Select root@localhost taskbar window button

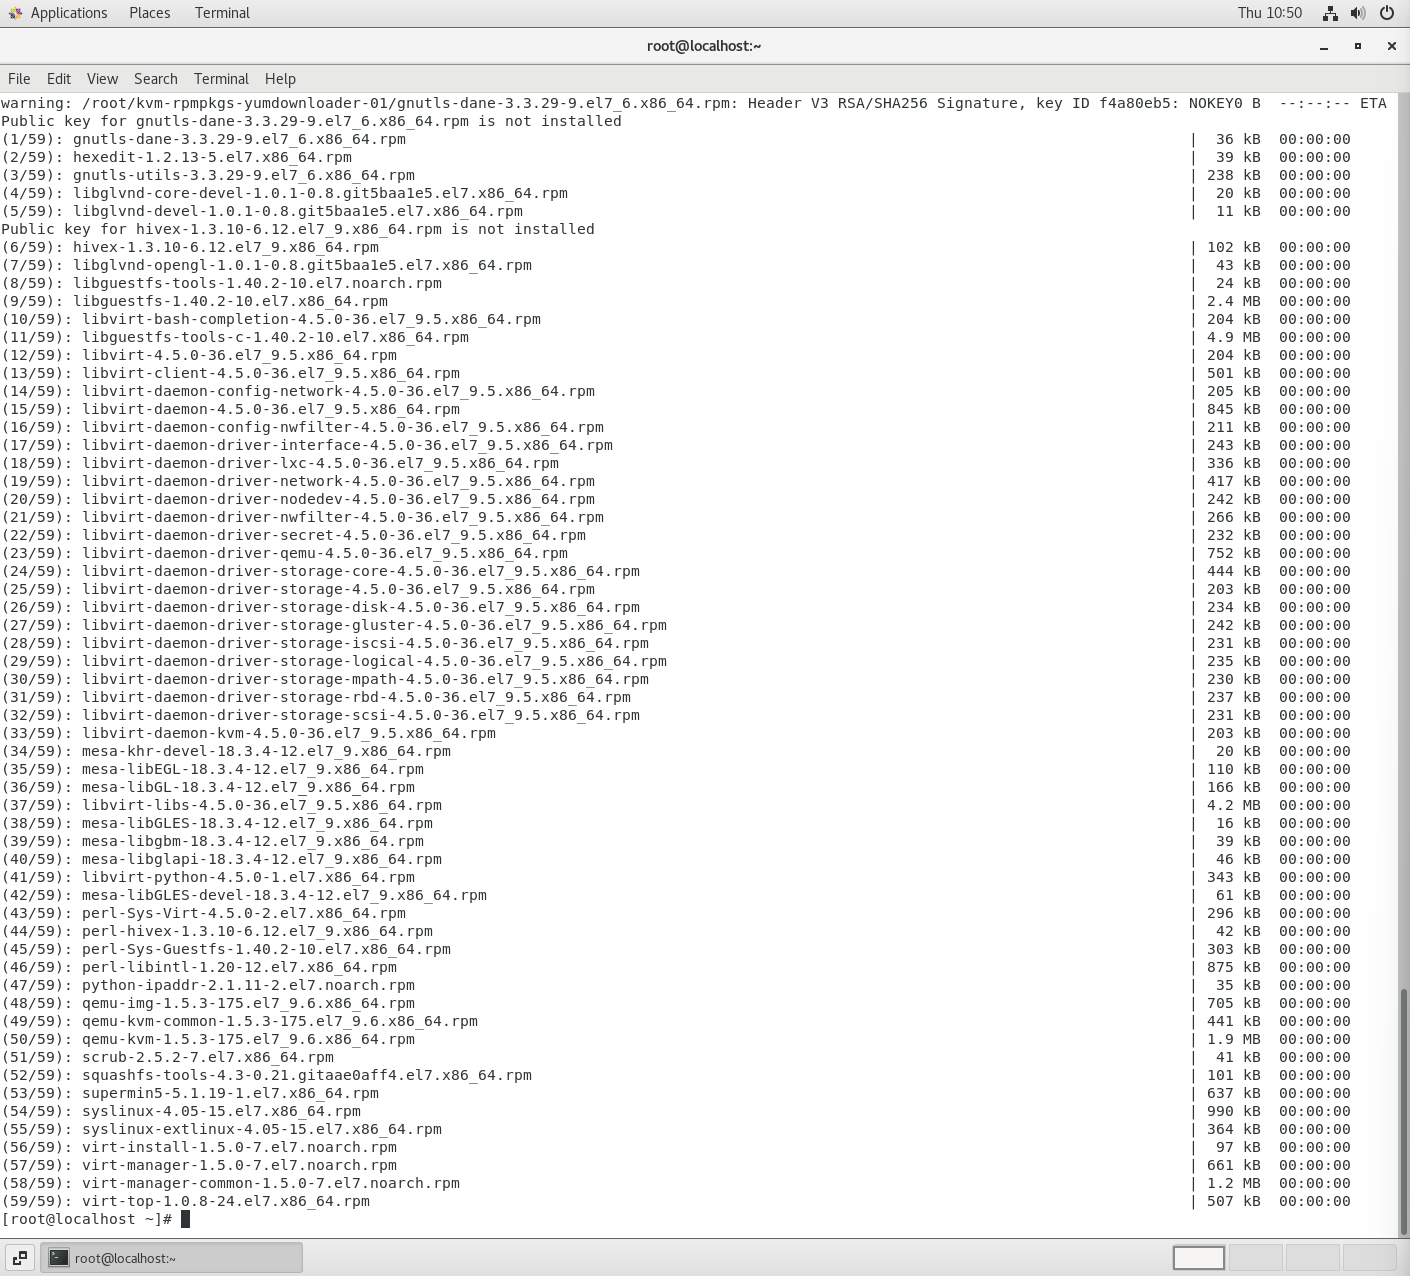pos(171,1258)
